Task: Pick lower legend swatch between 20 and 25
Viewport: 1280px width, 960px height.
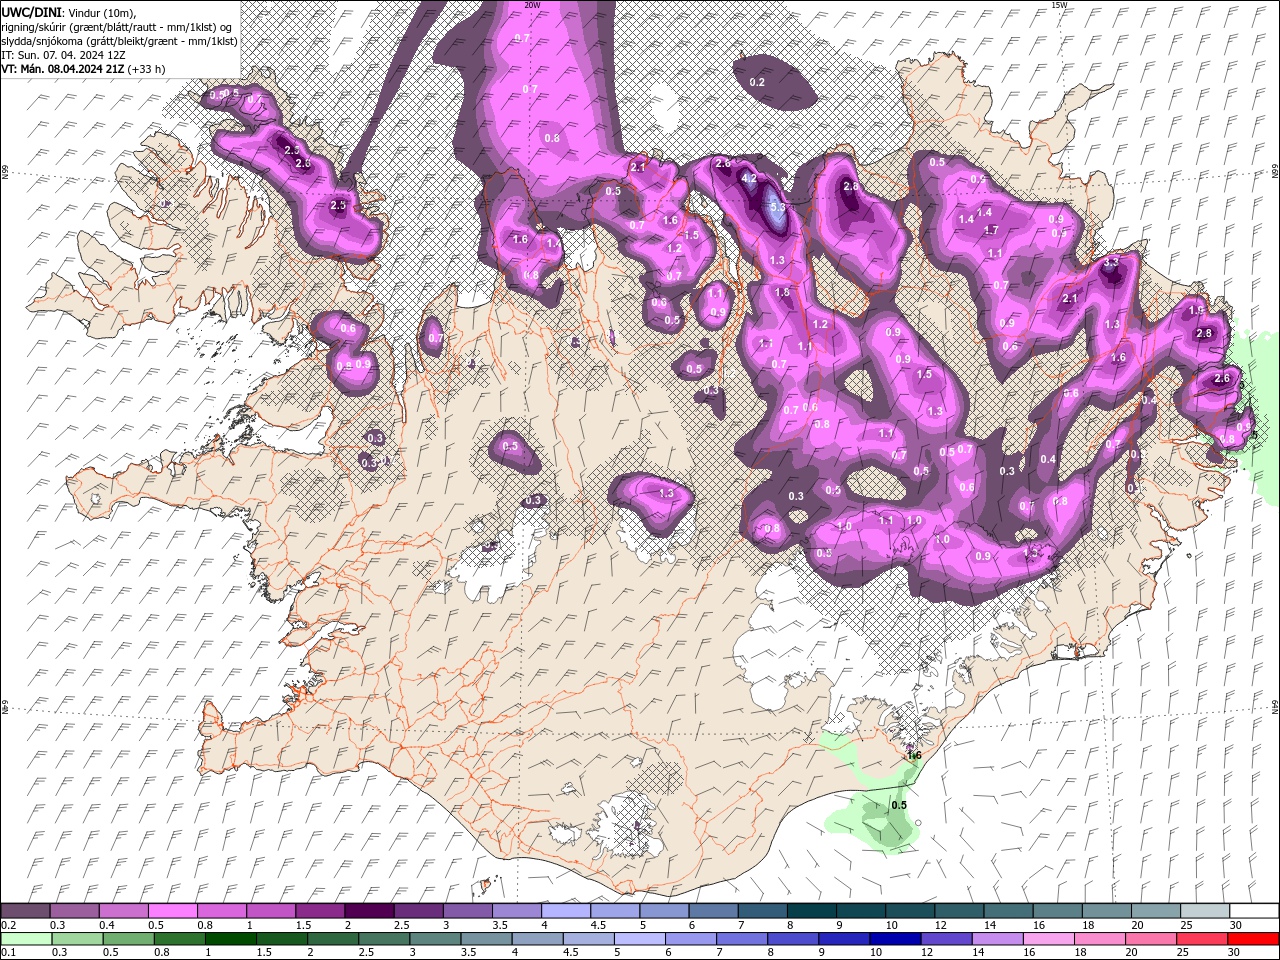Action: point(1150,939)
